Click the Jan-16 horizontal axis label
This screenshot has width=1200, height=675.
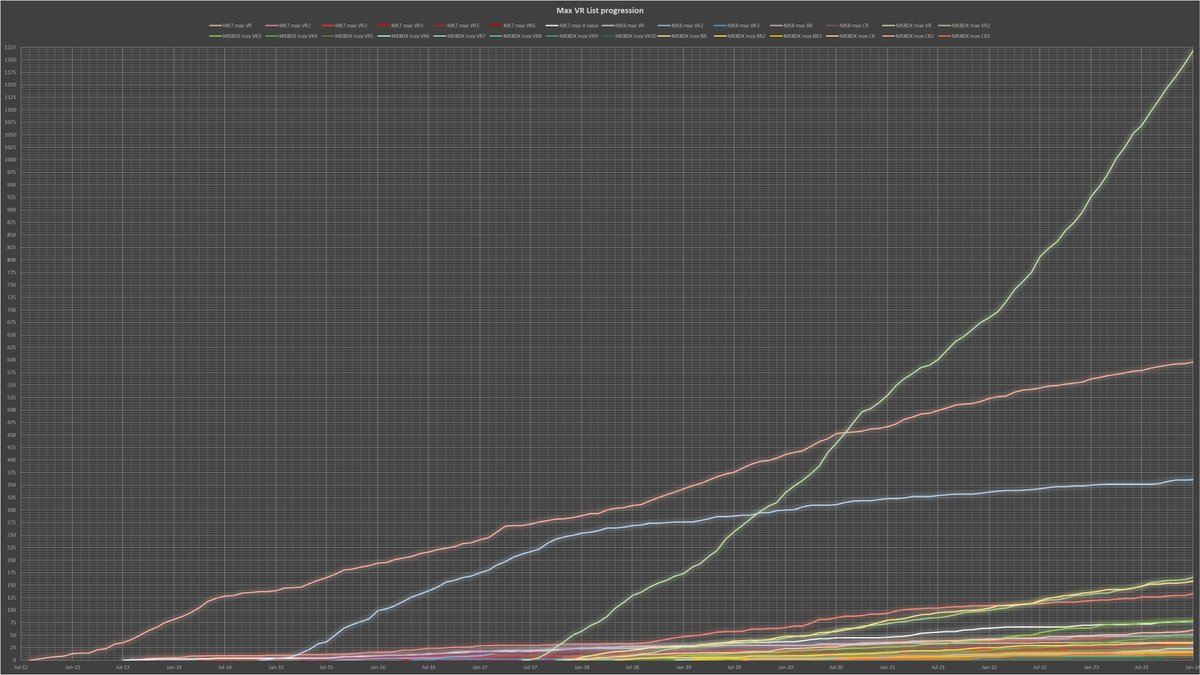pyautogui.click(x=376, y=666)
